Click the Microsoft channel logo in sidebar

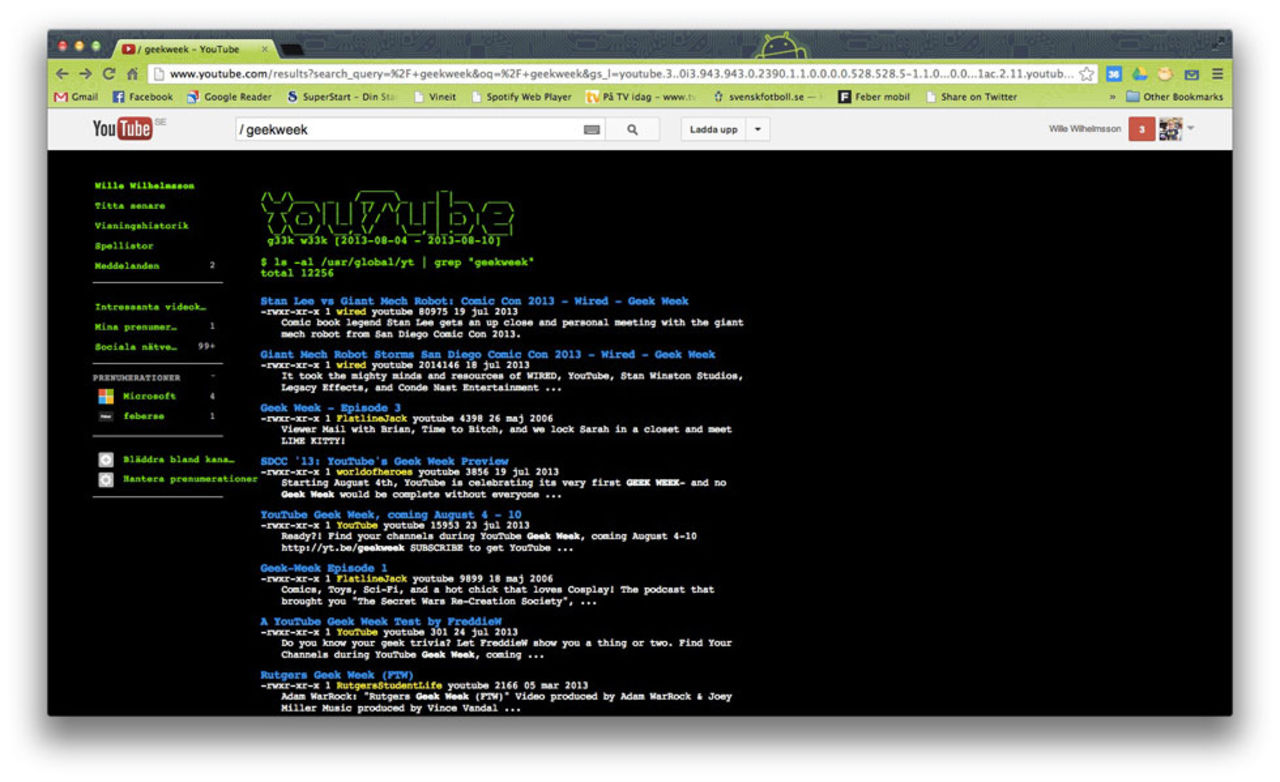click(106, 396)
